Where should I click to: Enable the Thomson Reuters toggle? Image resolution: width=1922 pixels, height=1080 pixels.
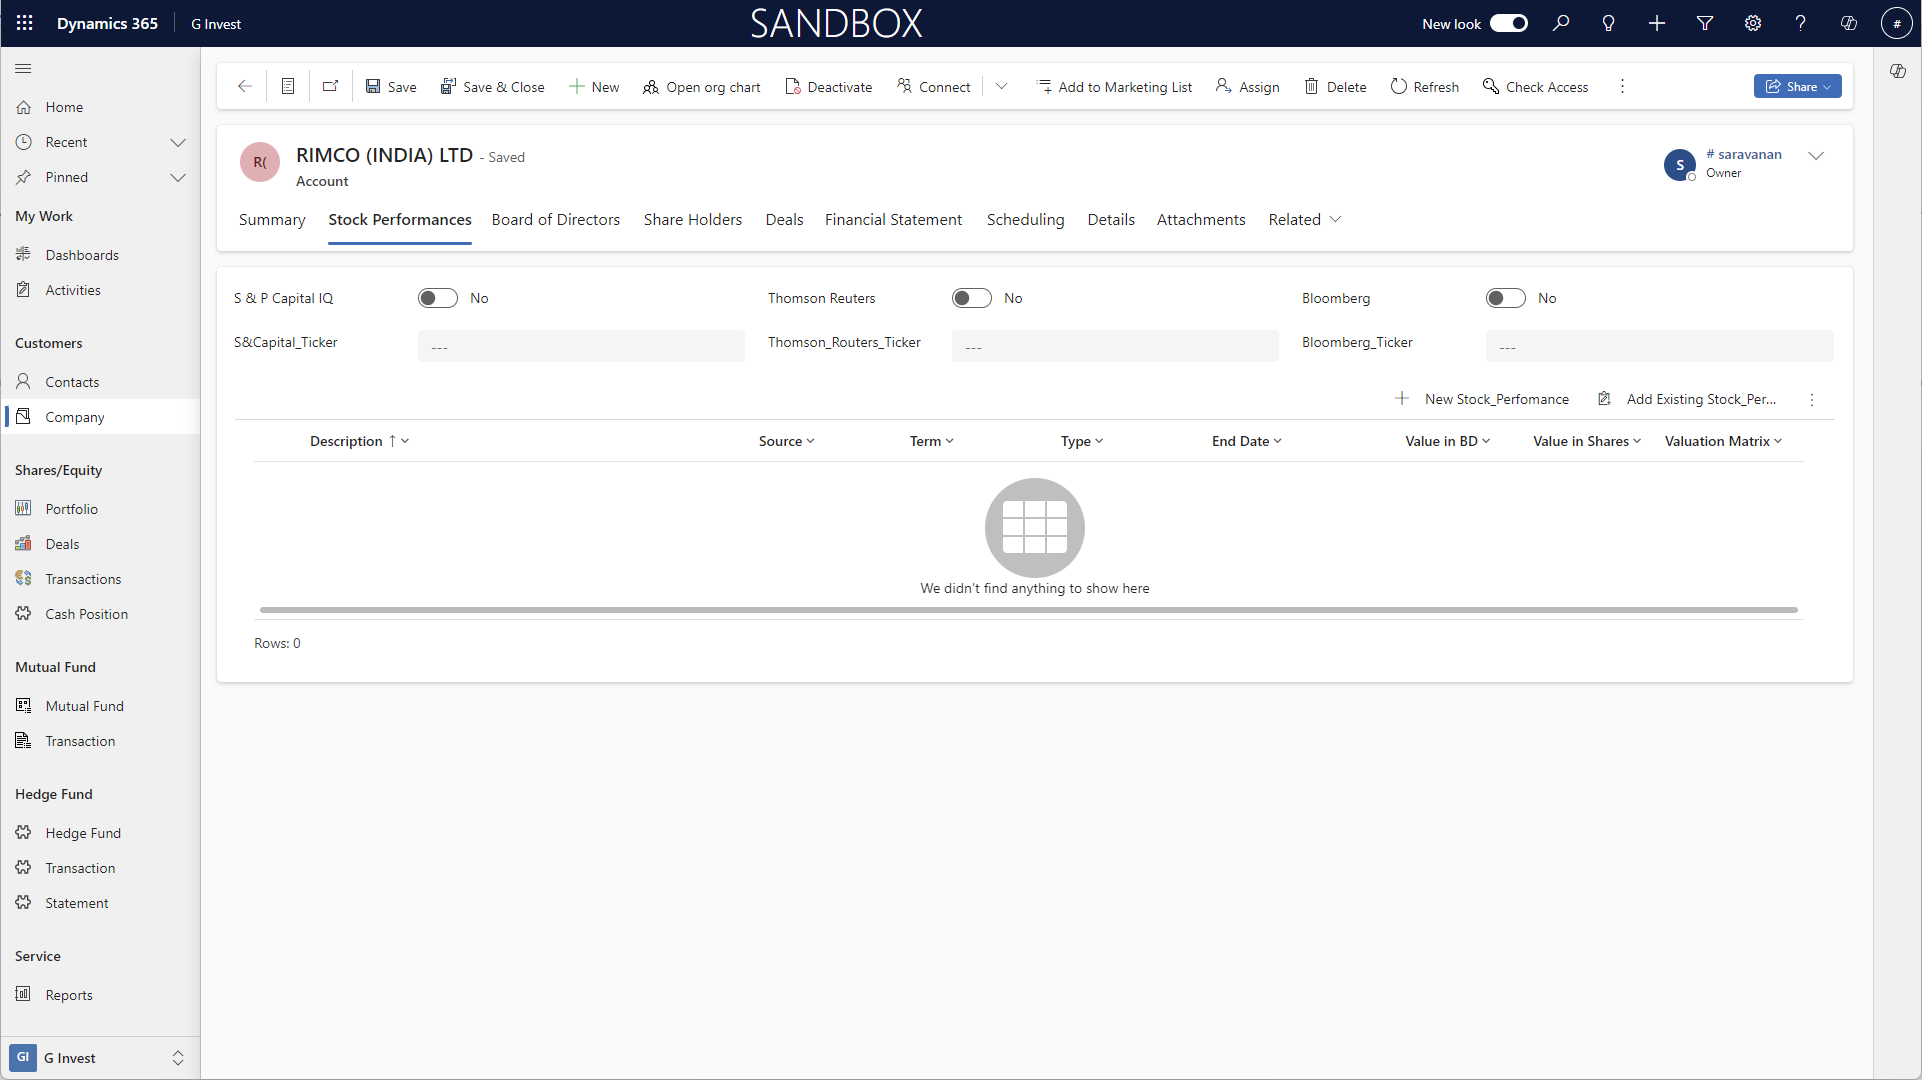point(972,298)
